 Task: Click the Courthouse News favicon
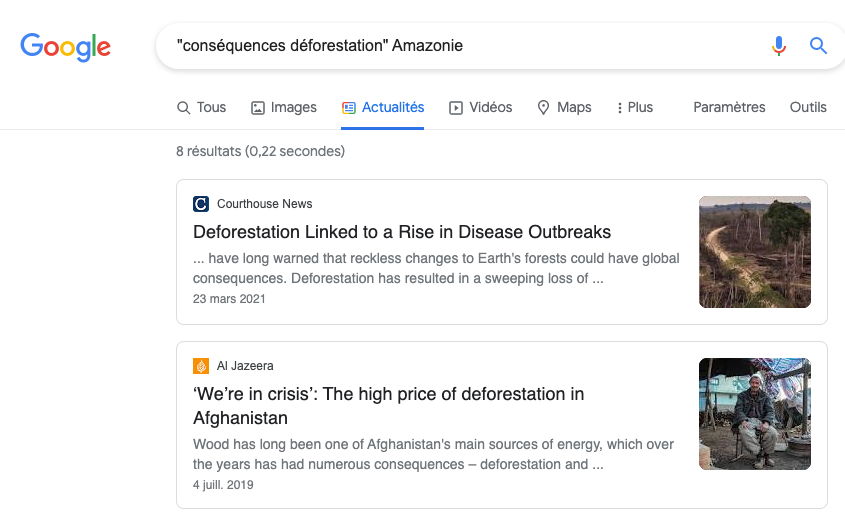pyautogui.click(x=201, y=204)
